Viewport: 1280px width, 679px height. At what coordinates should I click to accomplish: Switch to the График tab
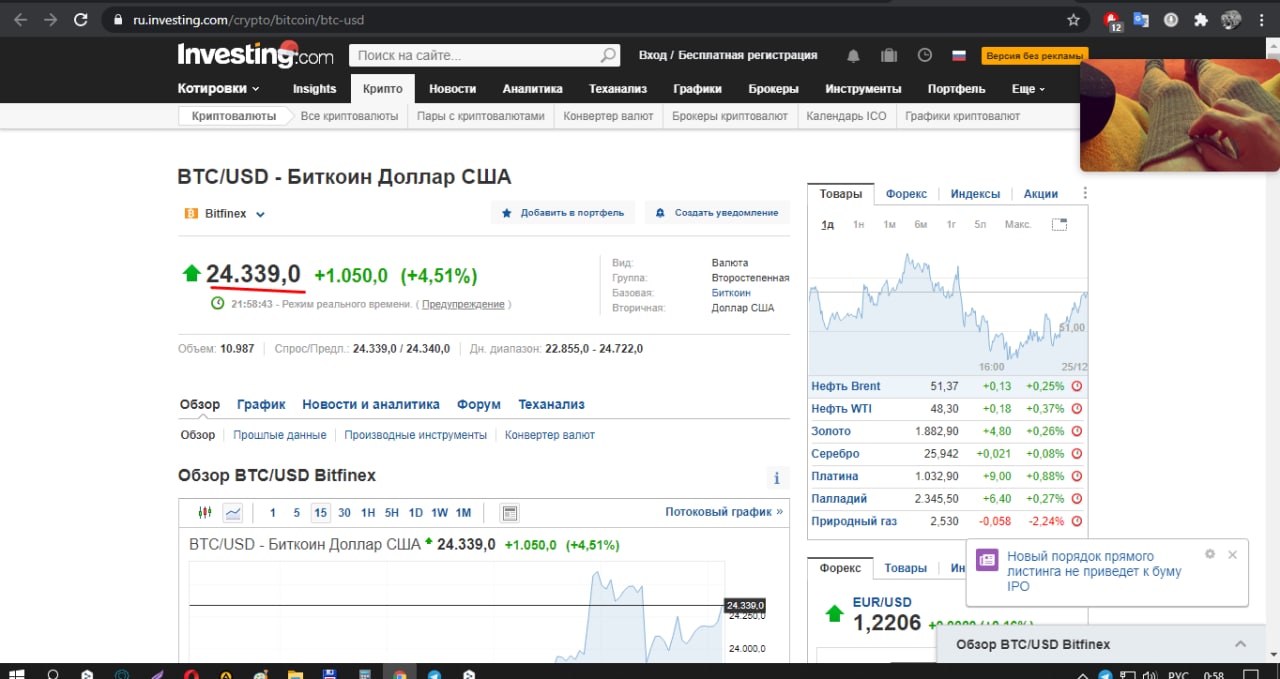(261, 404)
